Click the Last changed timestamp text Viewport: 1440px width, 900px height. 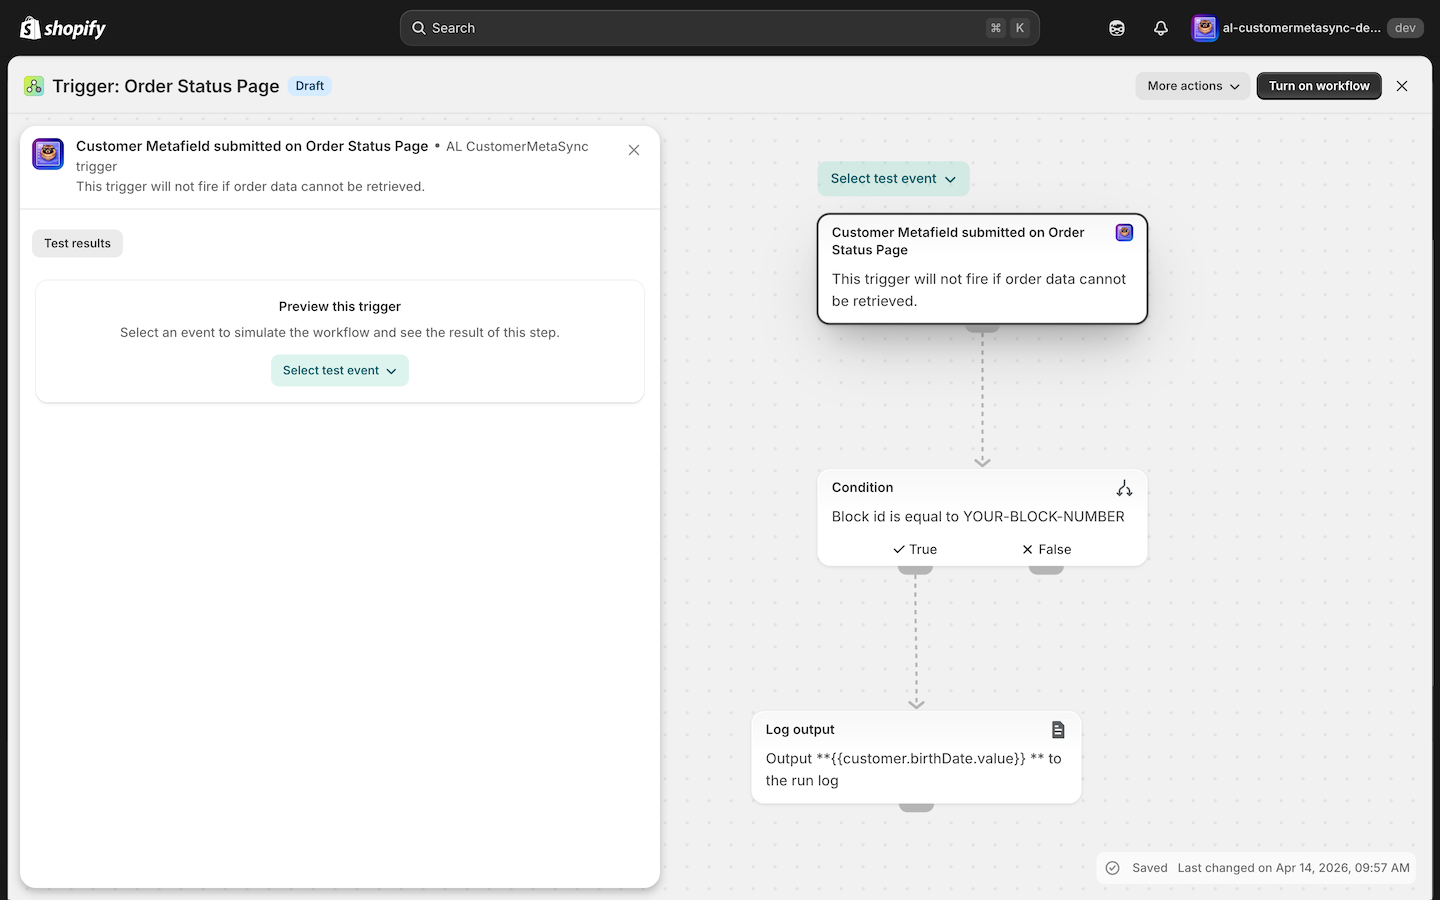pos(1293,868)
